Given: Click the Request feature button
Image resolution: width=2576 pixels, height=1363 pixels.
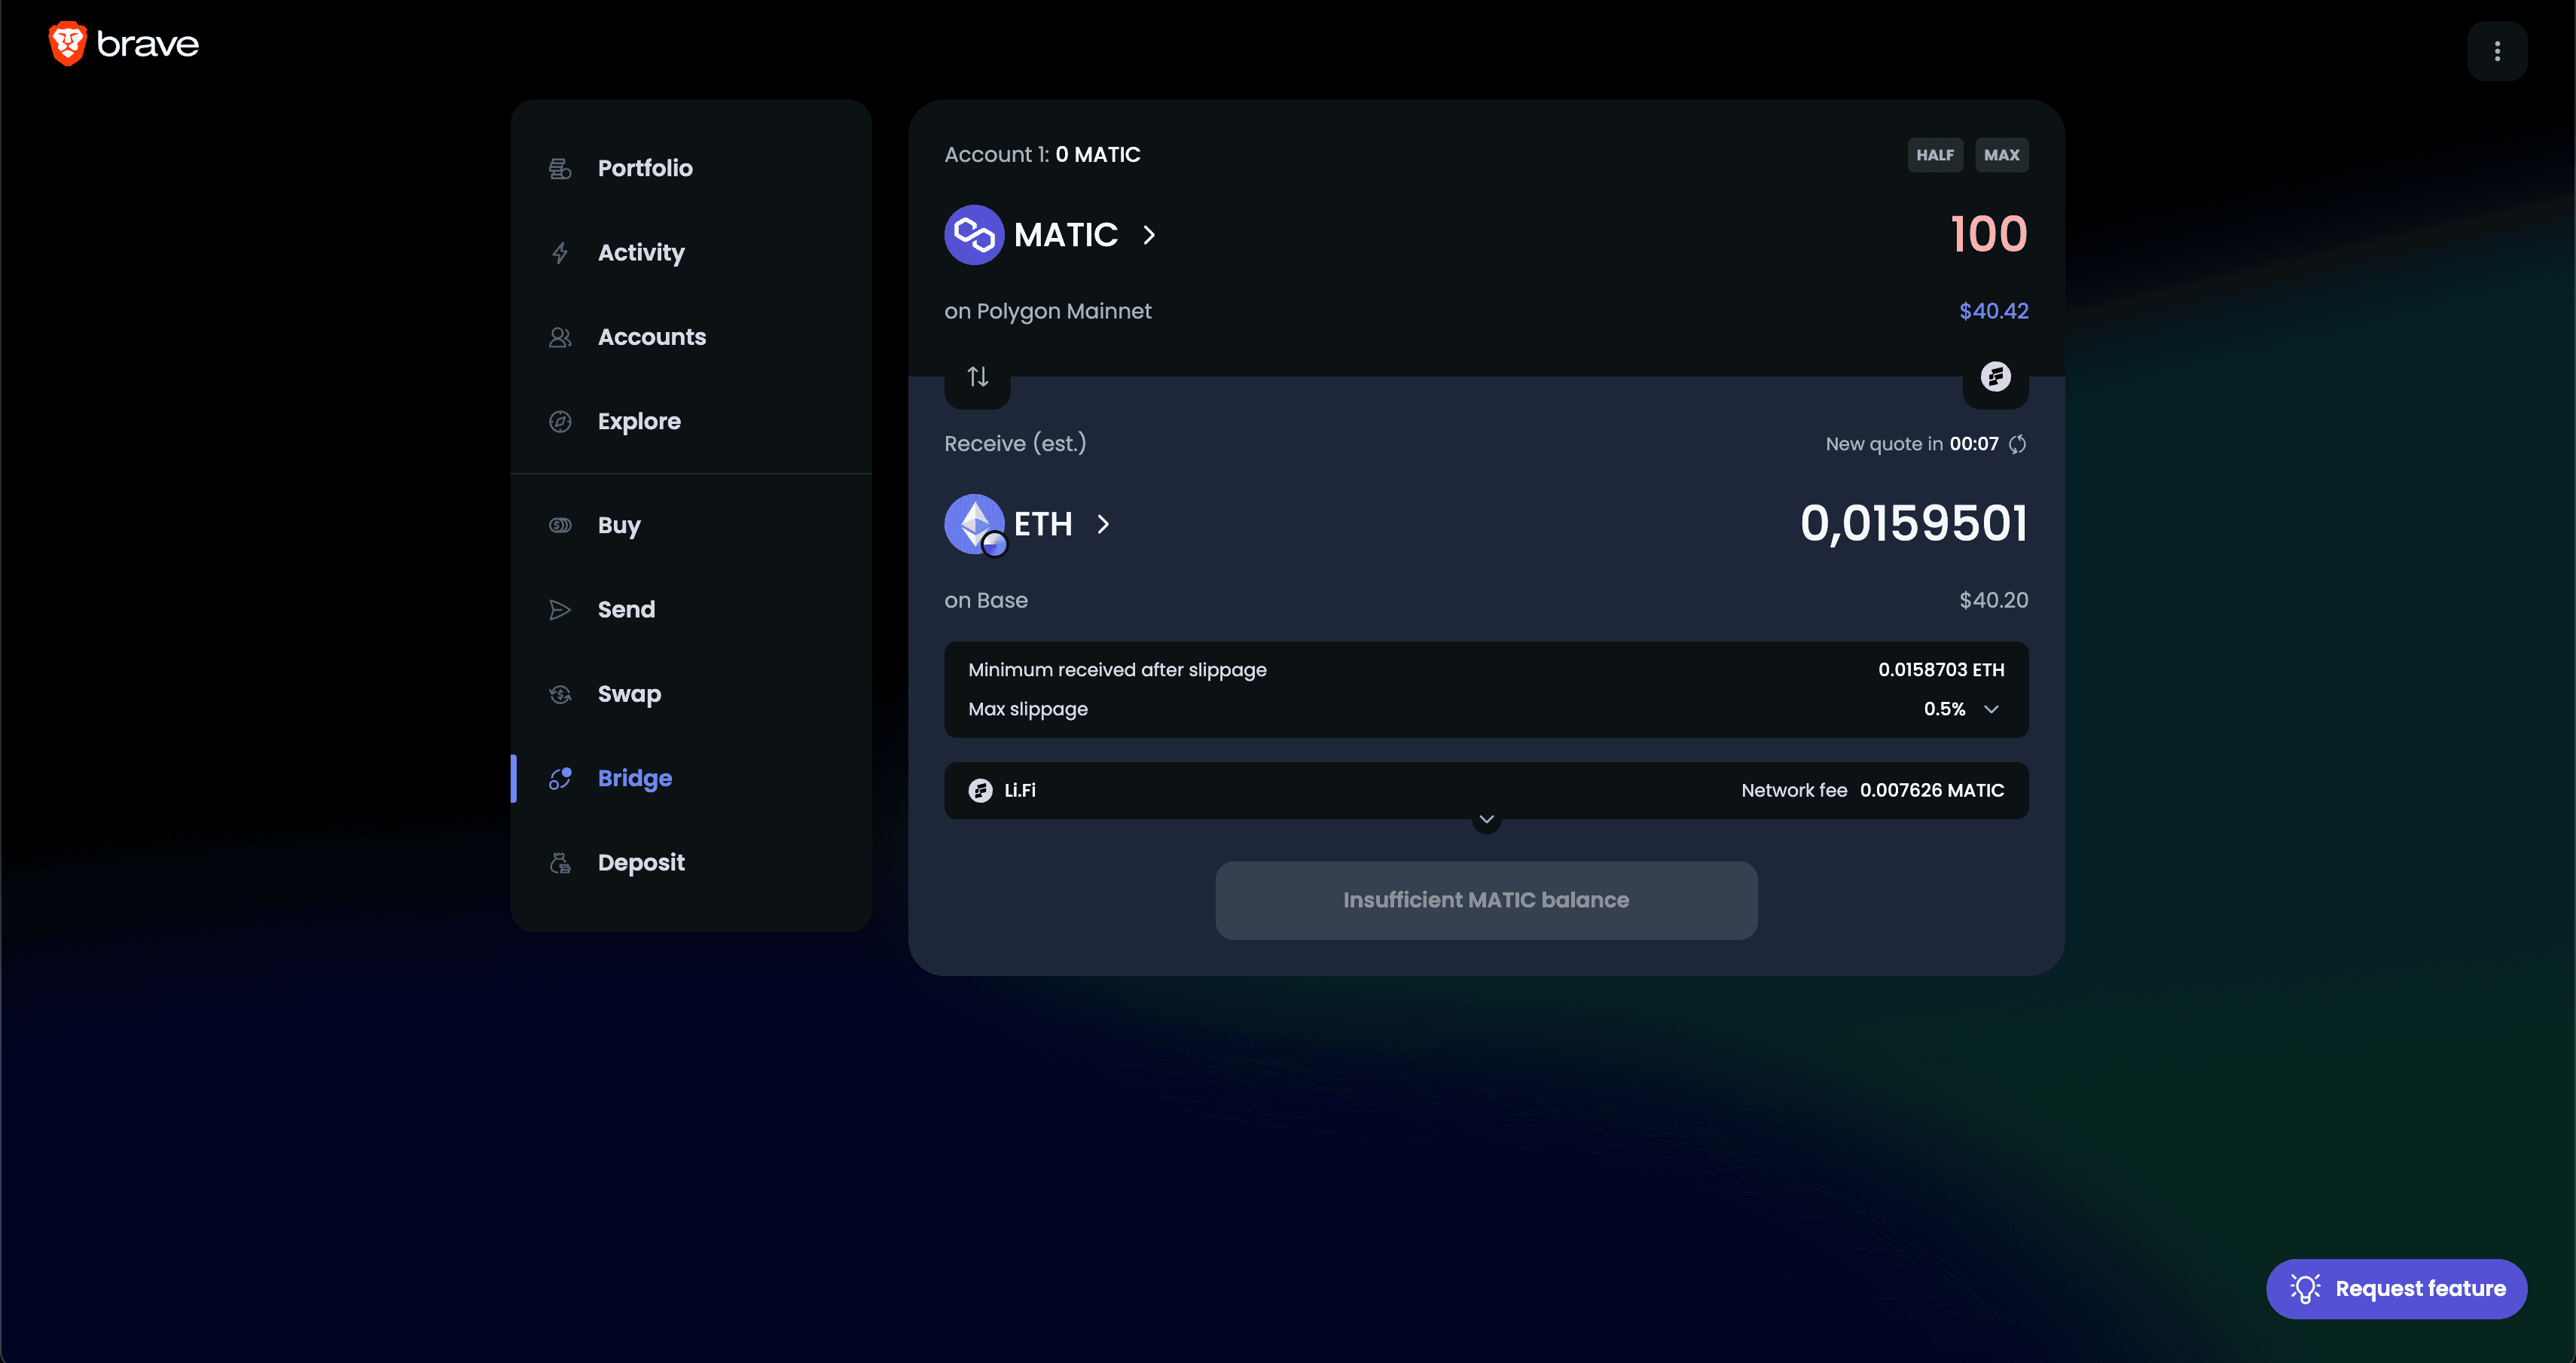Looking at the screenshot, I should pos(2397,1289).
